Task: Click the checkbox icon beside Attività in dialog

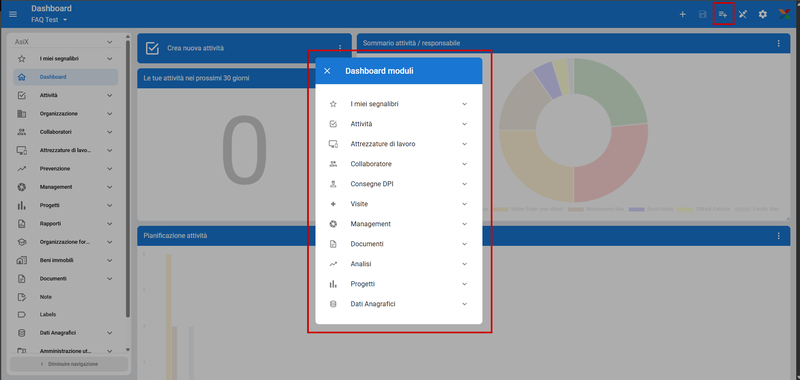Action: point(333,124)
